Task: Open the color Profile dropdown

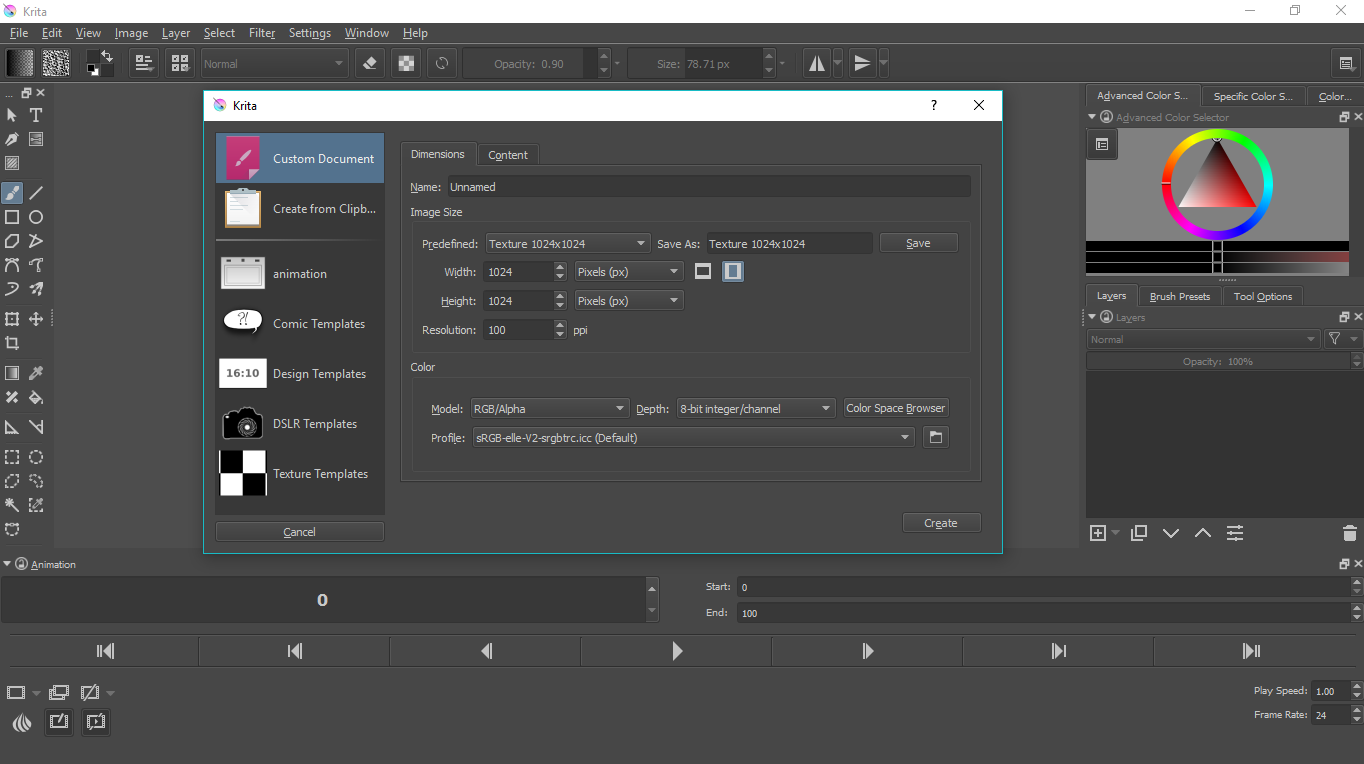Action: point(693,437)
